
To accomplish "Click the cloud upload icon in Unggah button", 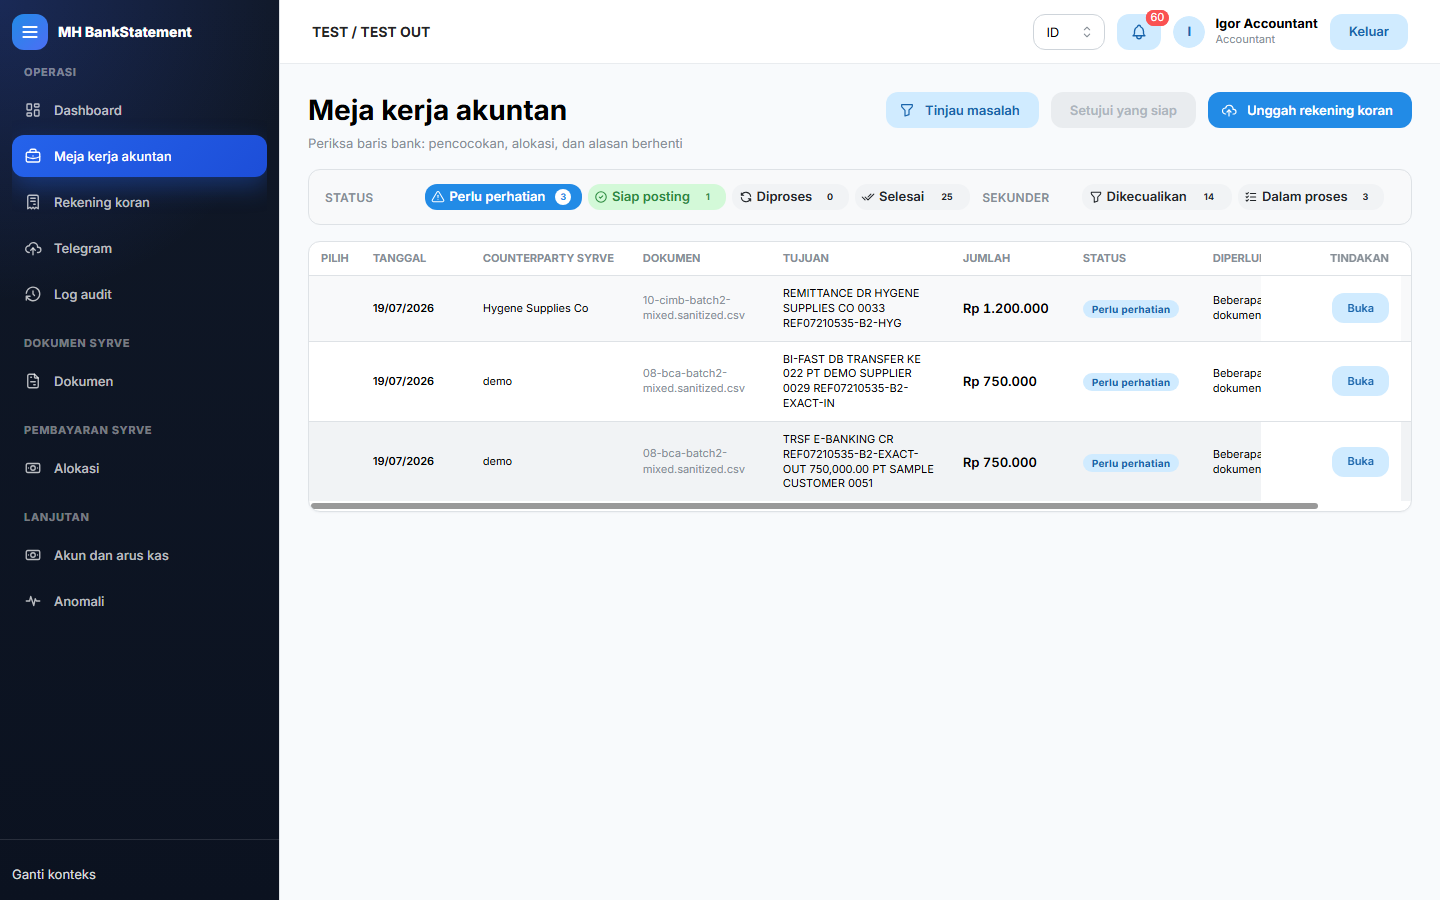I will [1230, 110].
